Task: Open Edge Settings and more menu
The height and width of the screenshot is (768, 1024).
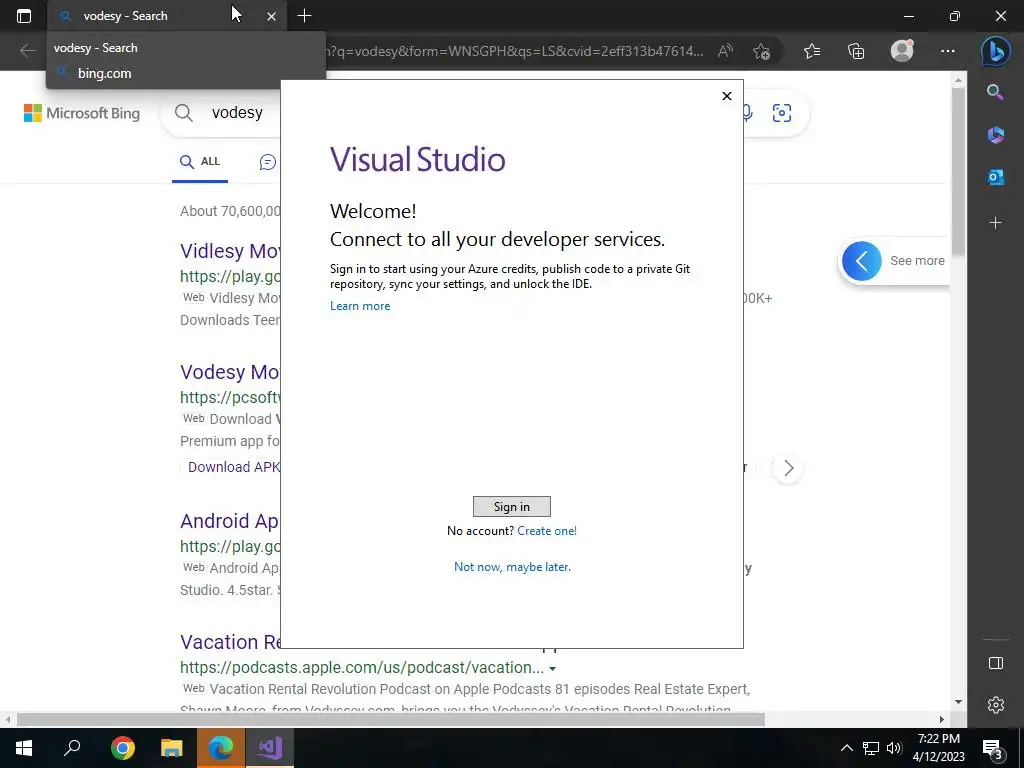Action: click(x=948, y=51)
